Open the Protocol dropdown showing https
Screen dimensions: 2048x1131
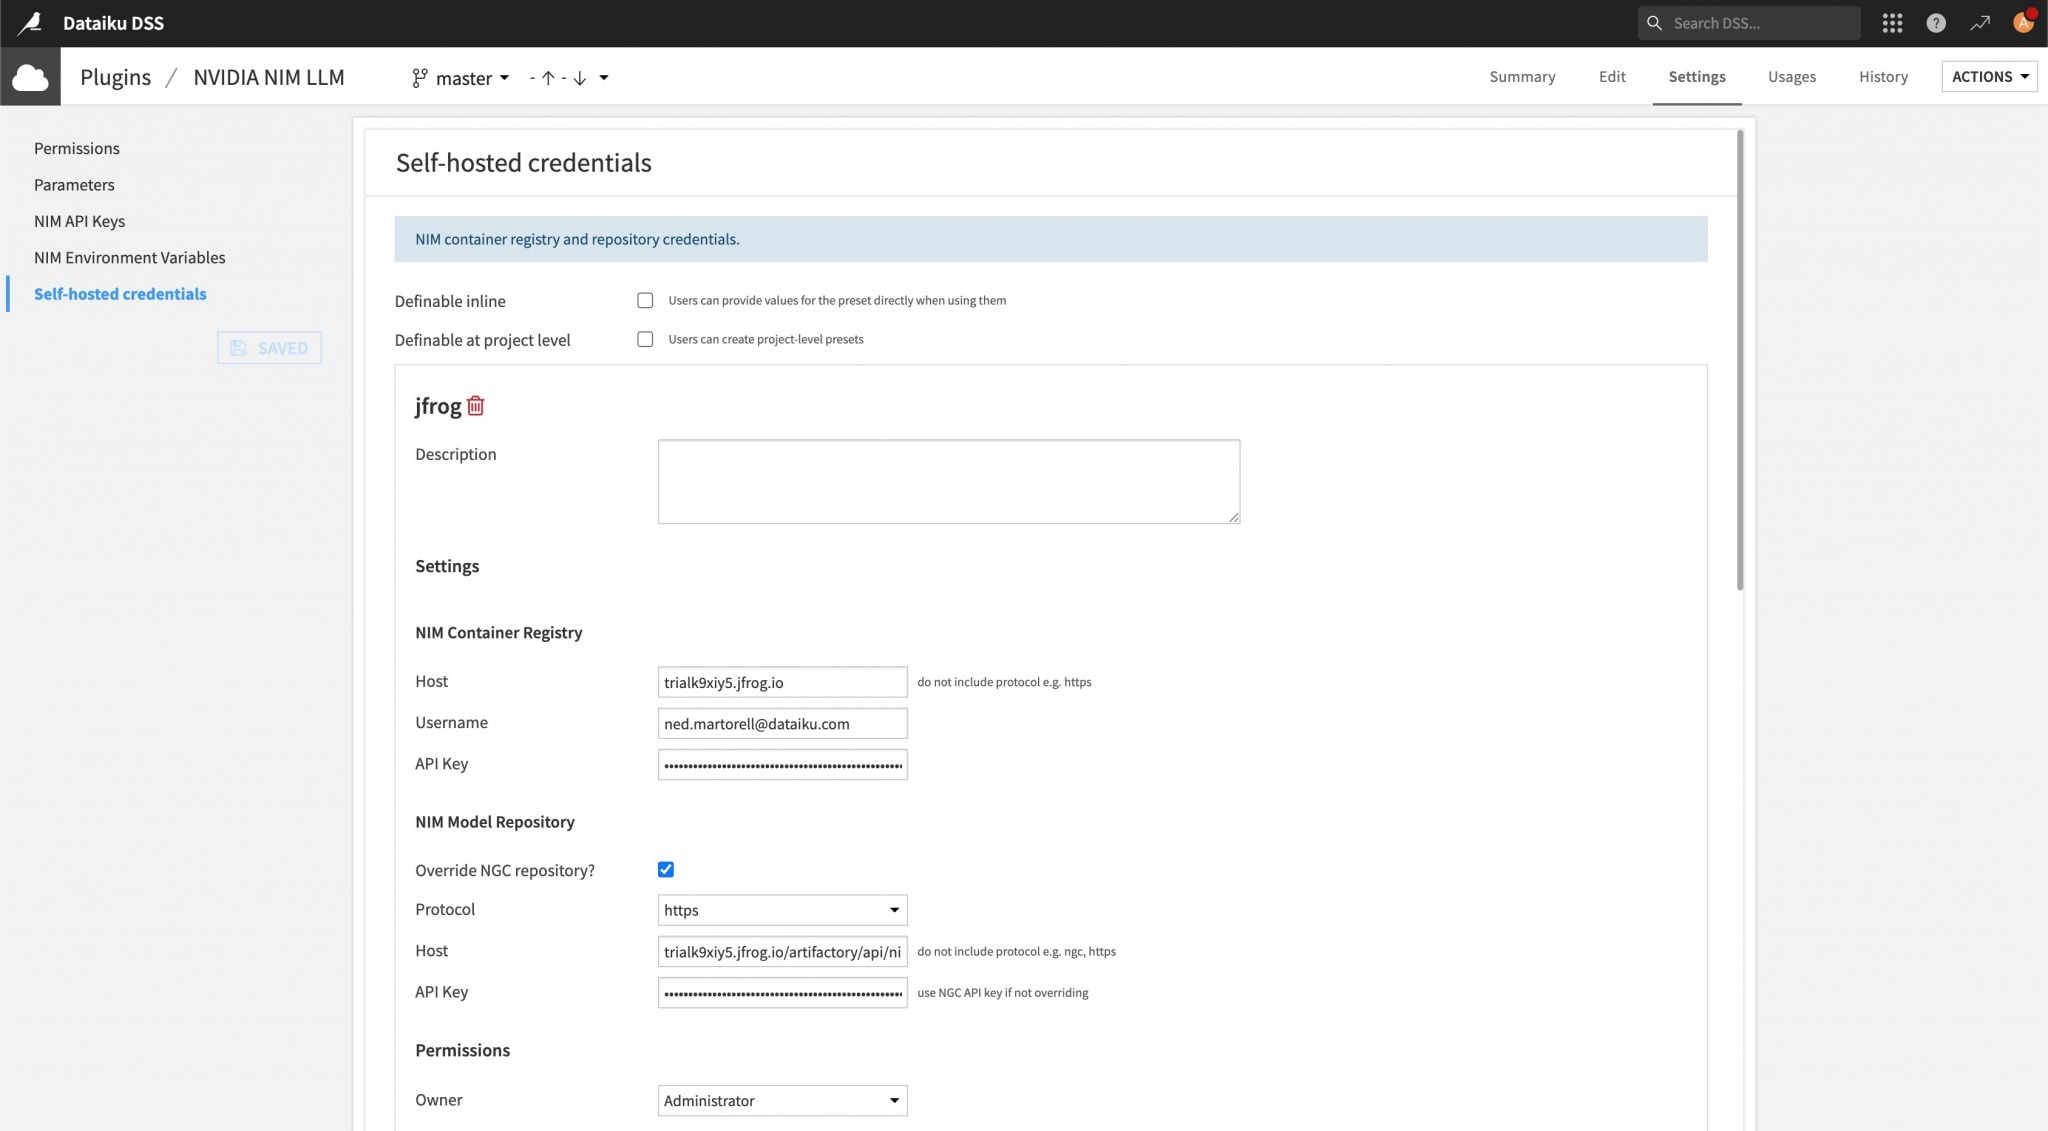(781, 909)
